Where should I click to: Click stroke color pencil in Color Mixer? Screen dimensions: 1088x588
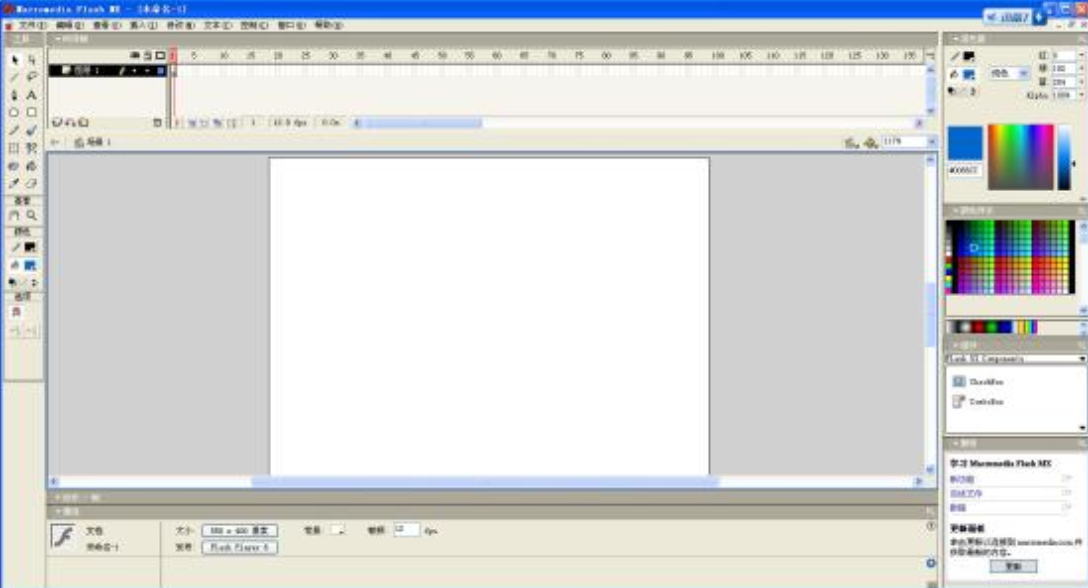coord(955,56)
